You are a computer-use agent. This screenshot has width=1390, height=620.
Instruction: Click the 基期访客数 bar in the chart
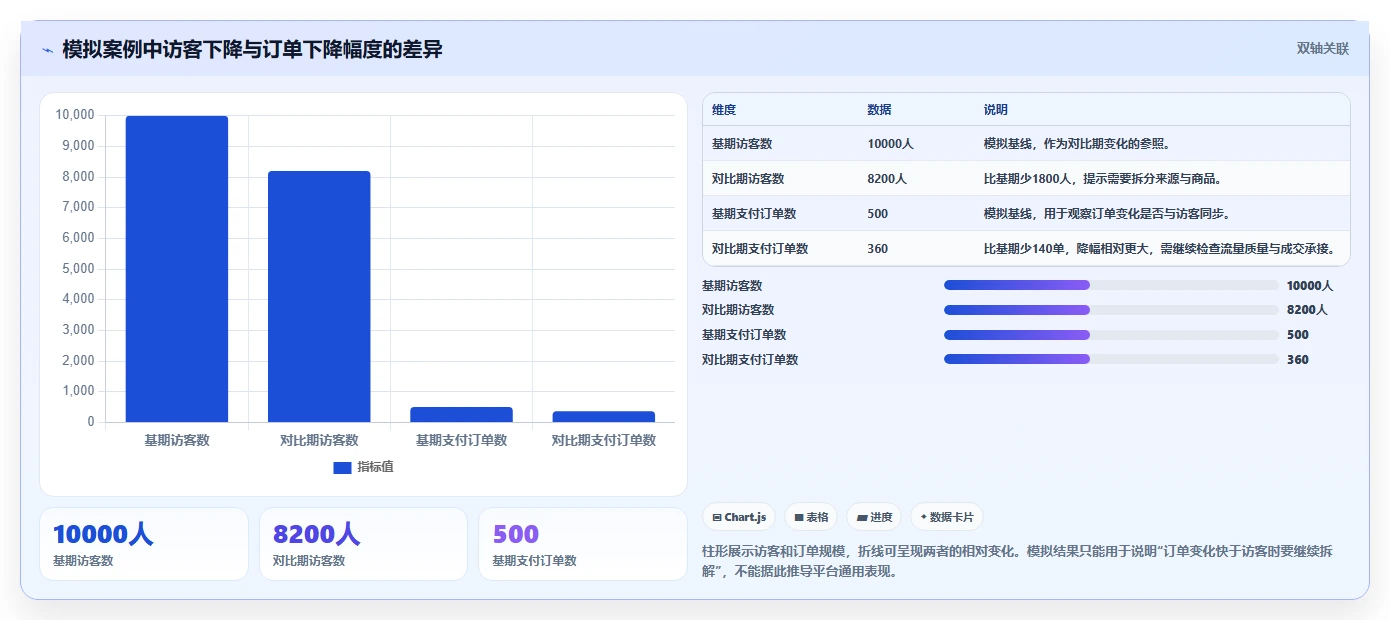[177, 269]
